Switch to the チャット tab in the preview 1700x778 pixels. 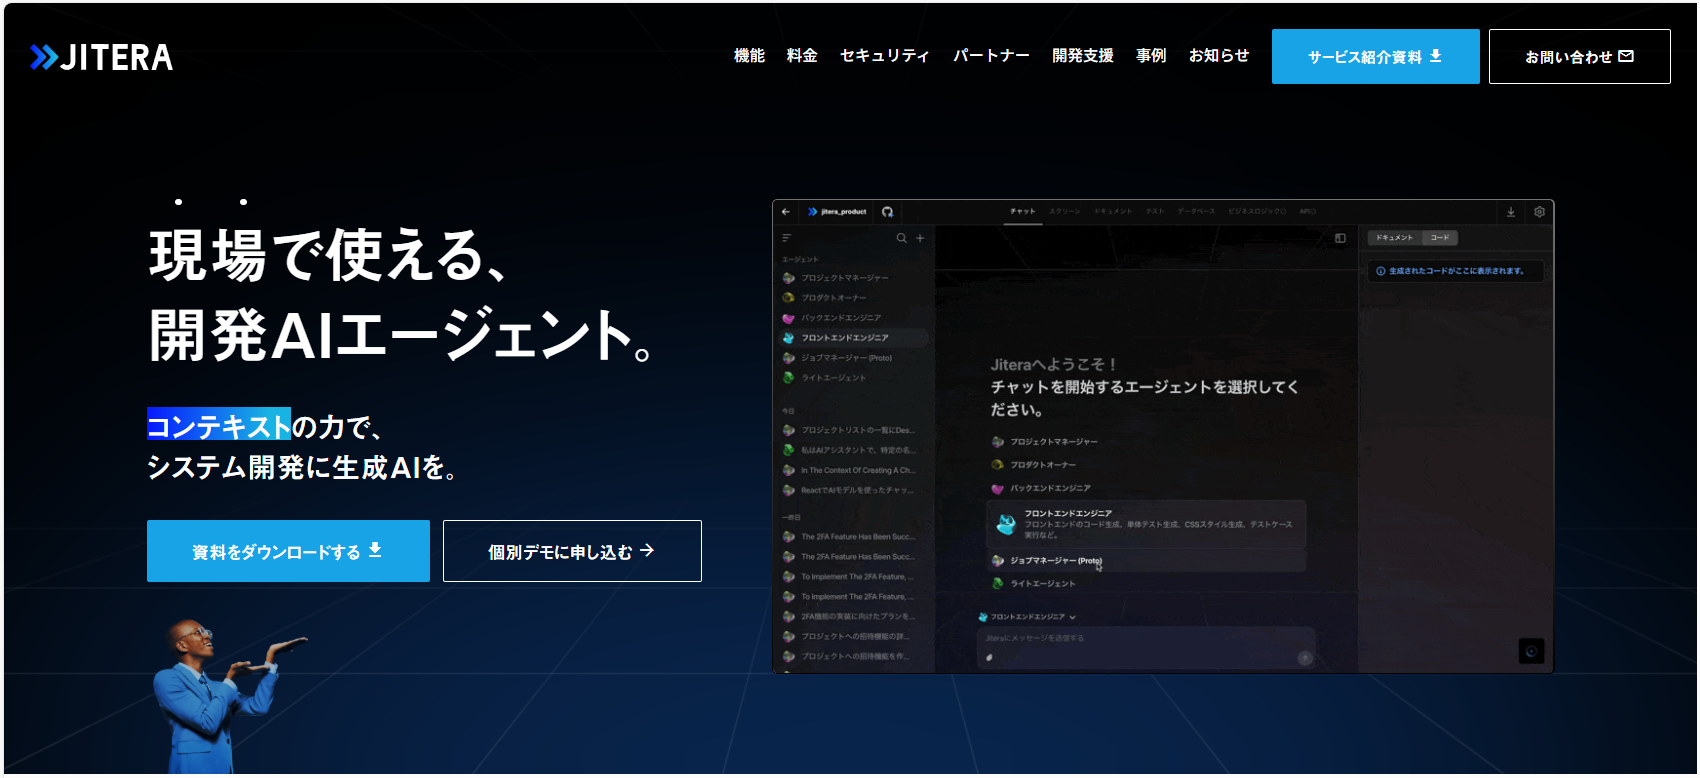(1023, 211)
